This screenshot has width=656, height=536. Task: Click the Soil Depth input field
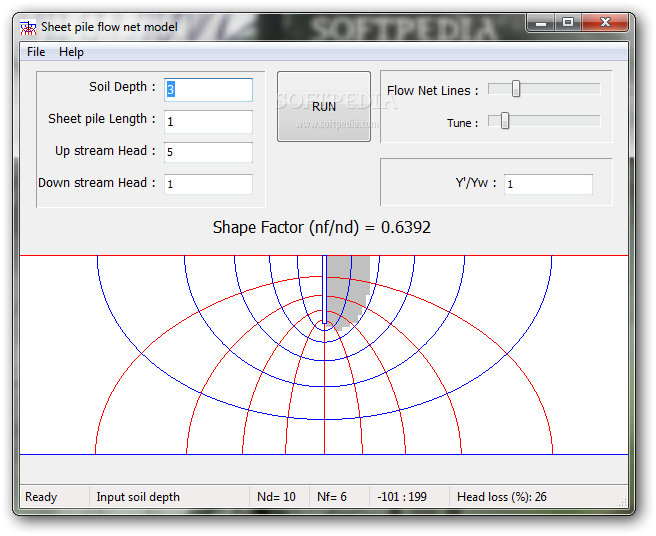[208, 90]
